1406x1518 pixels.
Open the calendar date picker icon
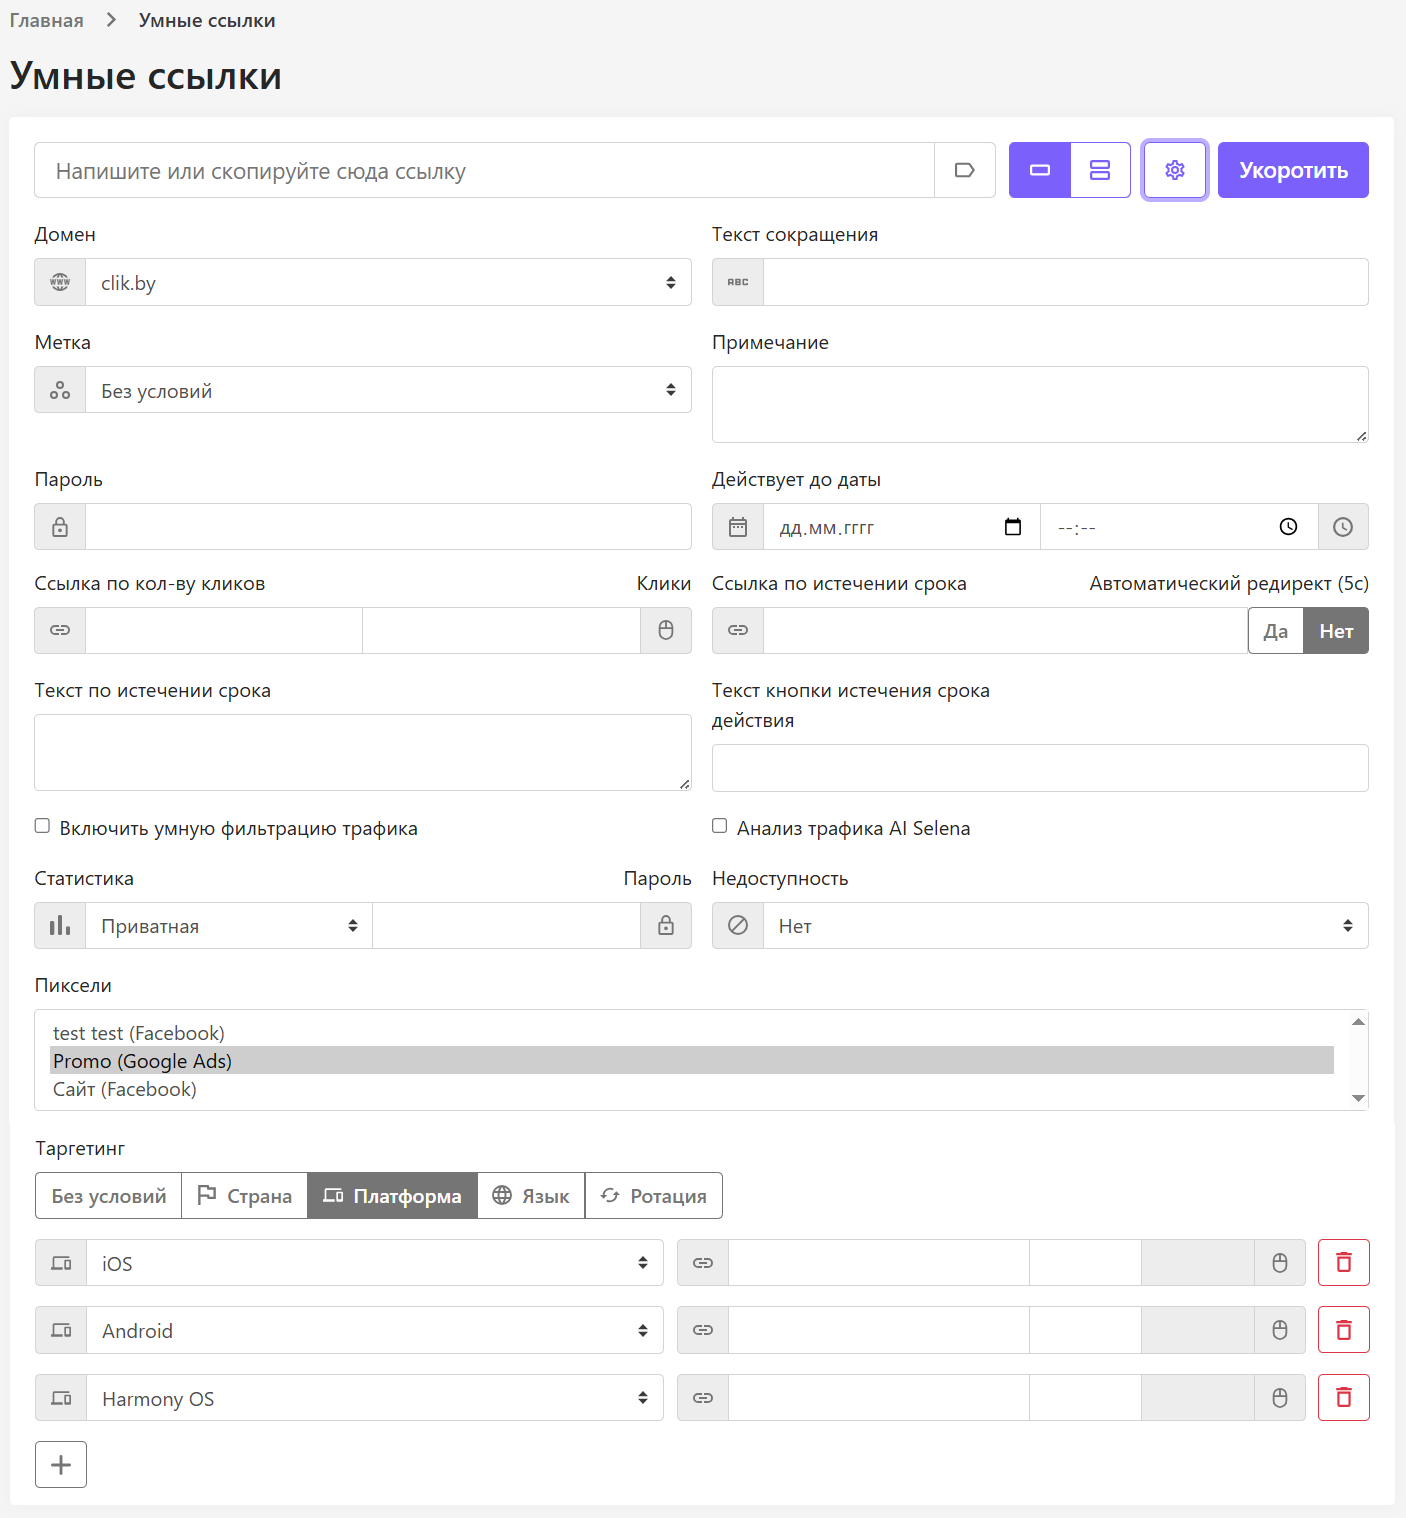coord(1012,527)
